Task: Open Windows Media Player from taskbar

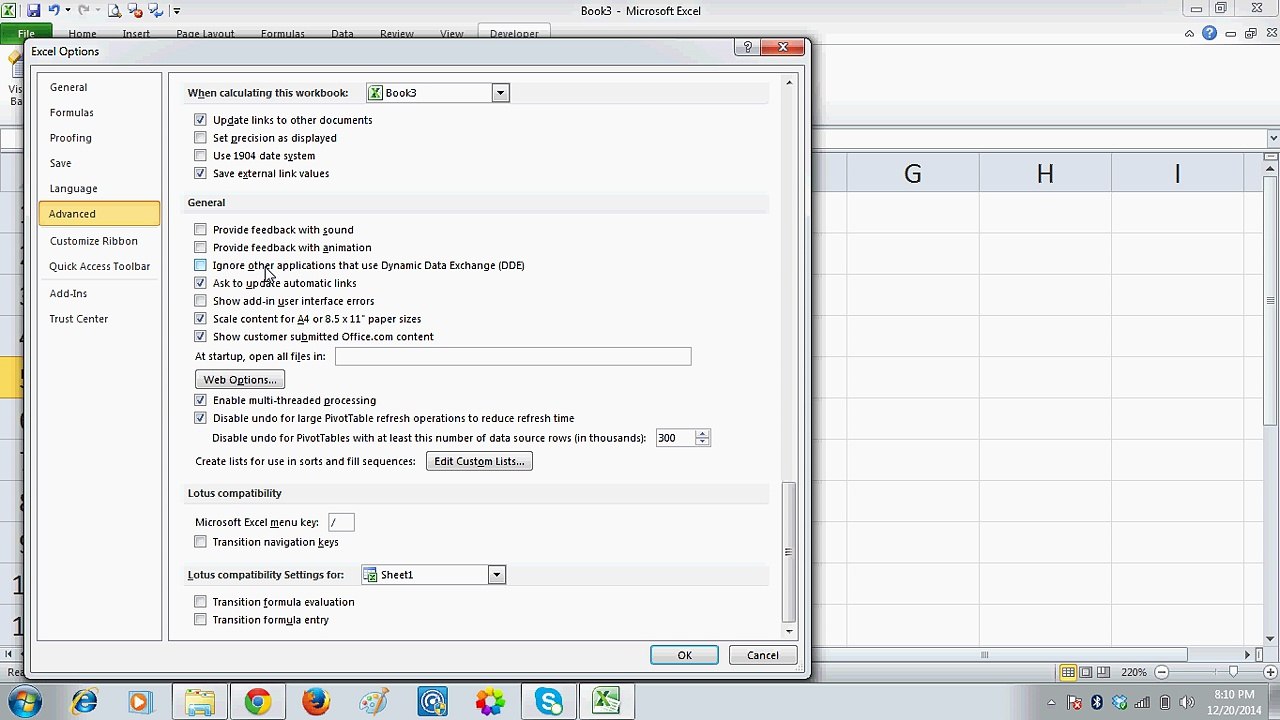Action: point(139,702)
